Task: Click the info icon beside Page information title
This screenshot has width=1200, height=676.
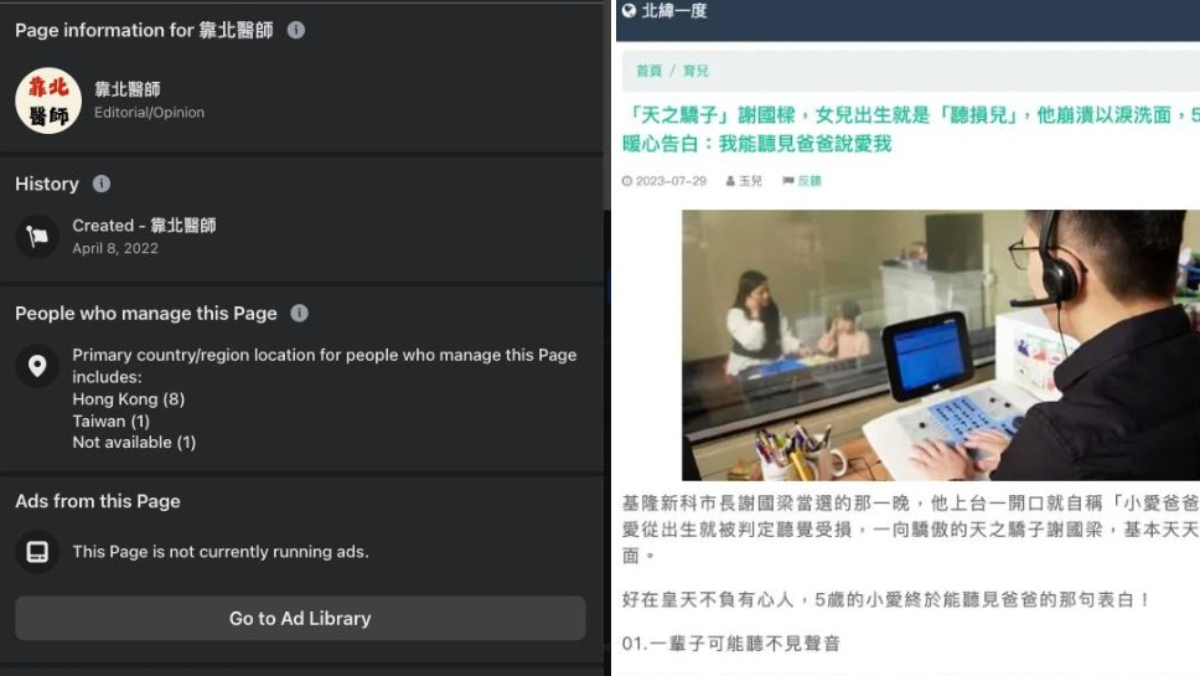Action: click(296, 30)
